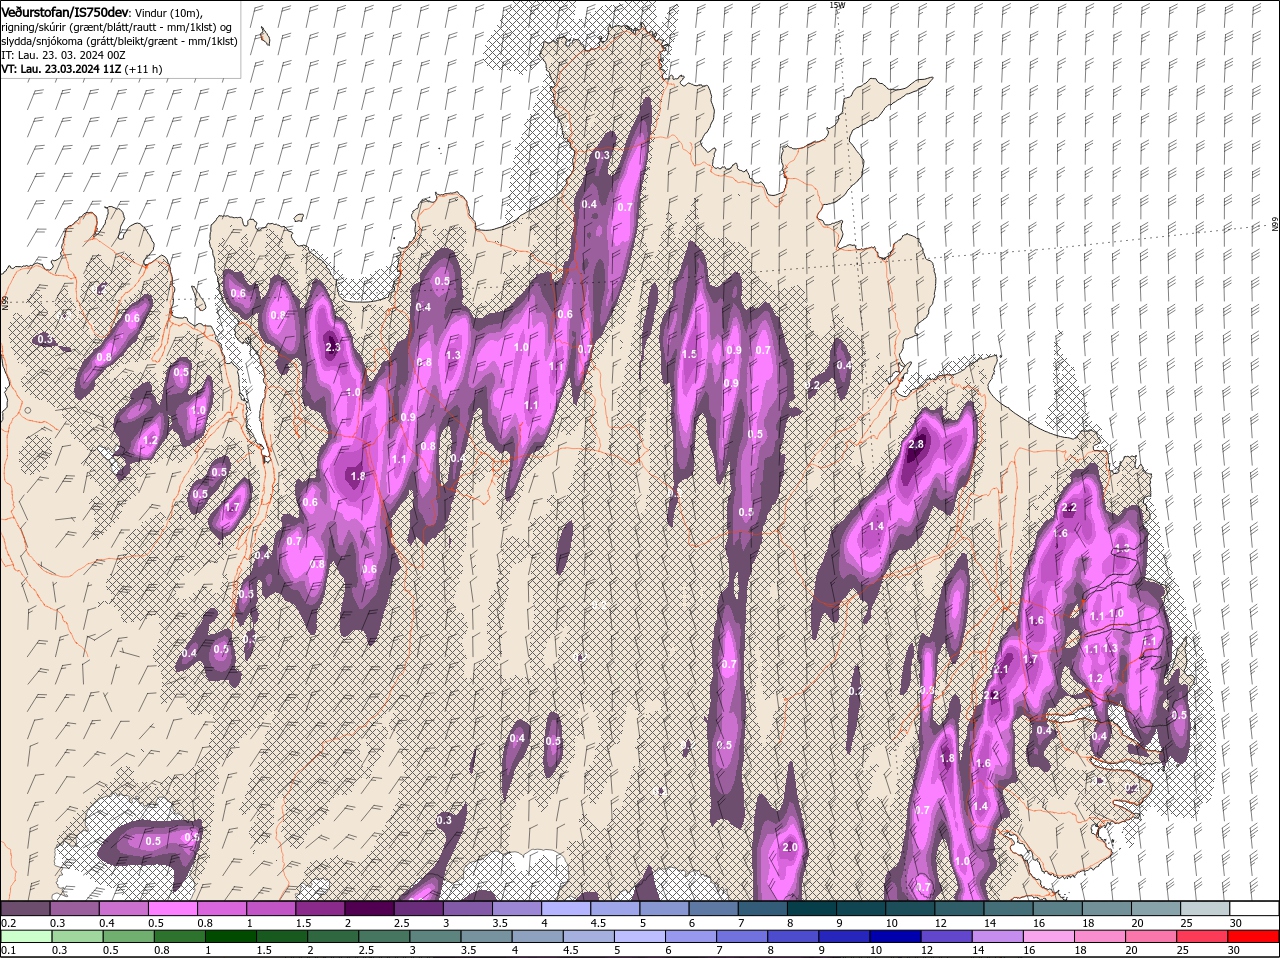The image size is (1280, 958).
Task: Click the "2.8" precipitation maximum on the map
Action: 915,444
